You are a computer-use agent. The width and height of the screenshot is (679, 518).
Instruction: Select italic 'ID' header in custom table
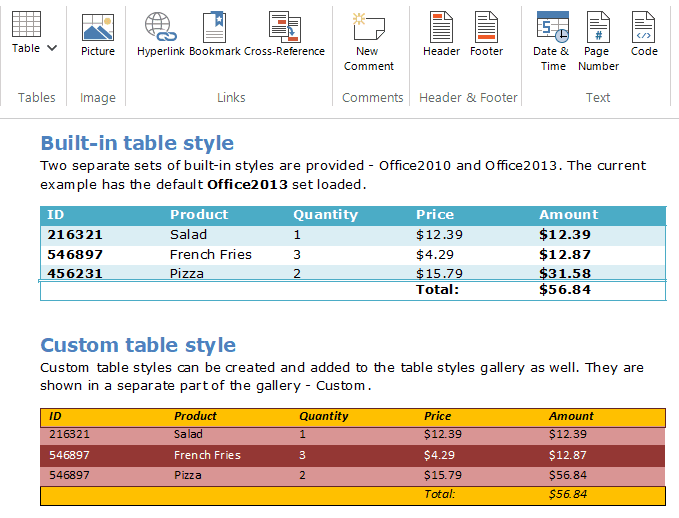pos(55,416)
